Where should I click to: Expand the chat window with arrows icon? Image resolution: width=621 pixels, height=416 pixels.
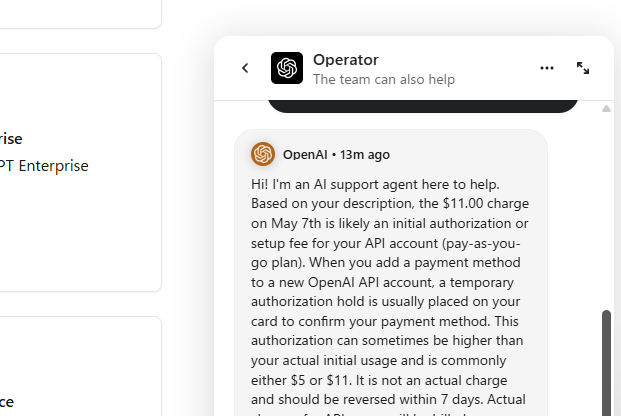click(x=583, y=68)
